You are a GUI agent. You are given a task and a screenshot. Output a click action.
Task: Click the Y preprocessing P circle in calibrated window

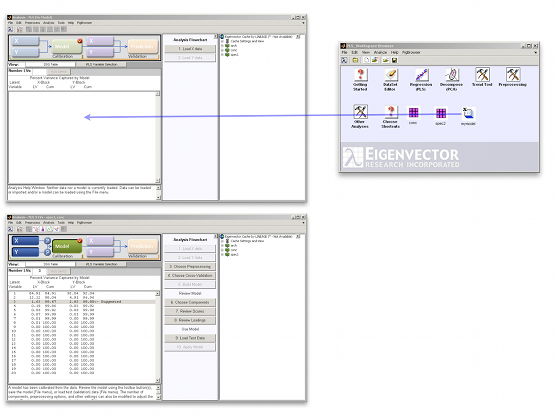pyautogui.click(x=47, y=252)
